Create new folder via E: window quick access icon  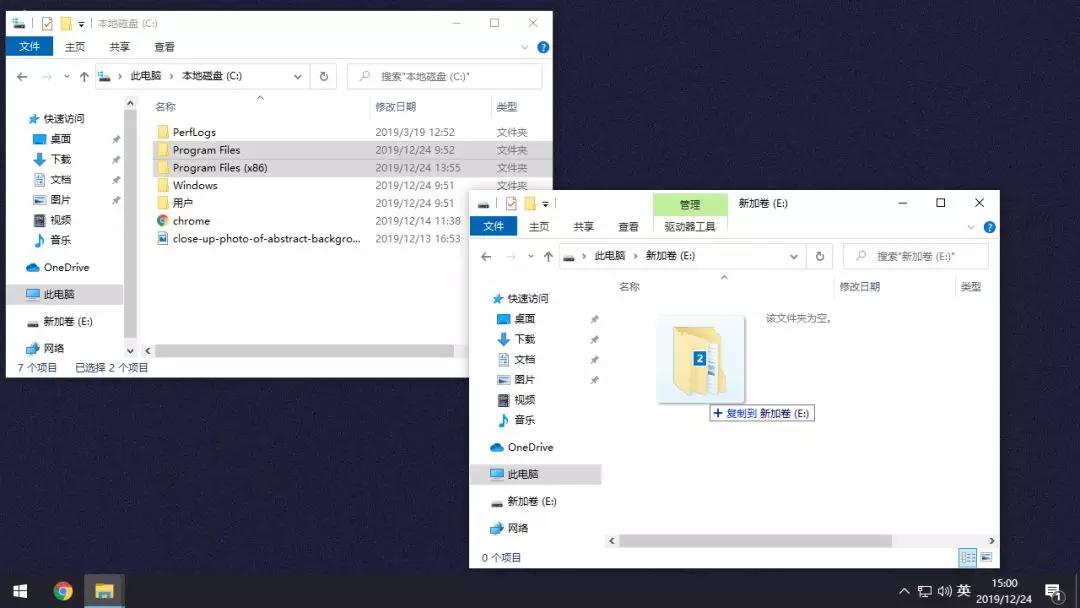pos(528,202)
